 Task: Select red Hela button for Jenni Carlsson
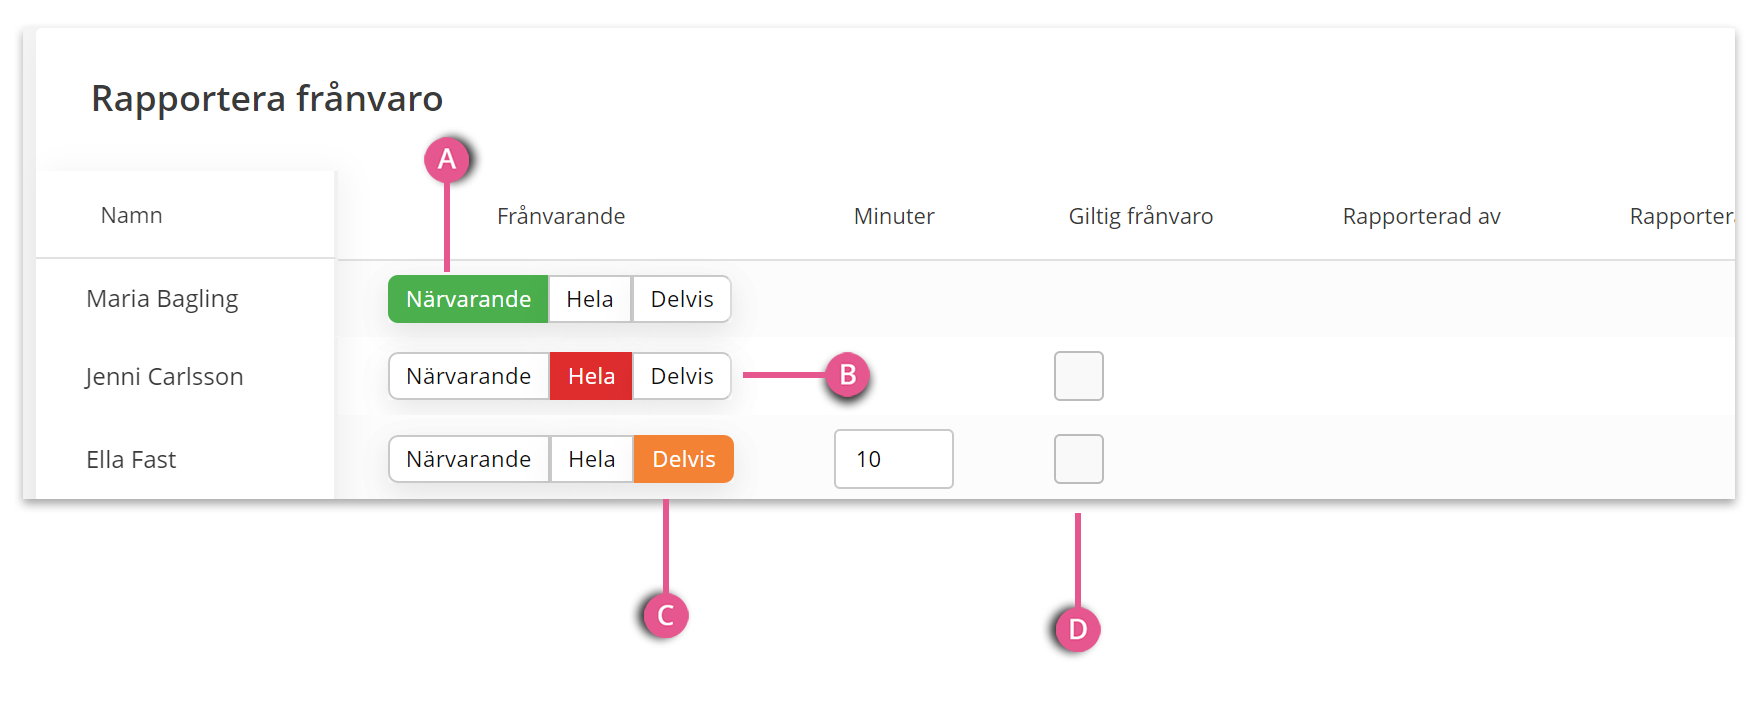591,376
